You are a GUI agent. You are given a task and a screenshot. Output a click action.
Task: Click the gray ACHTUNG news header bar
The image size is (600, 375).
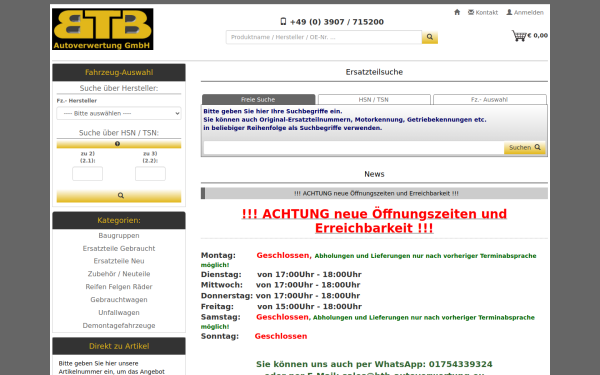(x=374, y=193)
